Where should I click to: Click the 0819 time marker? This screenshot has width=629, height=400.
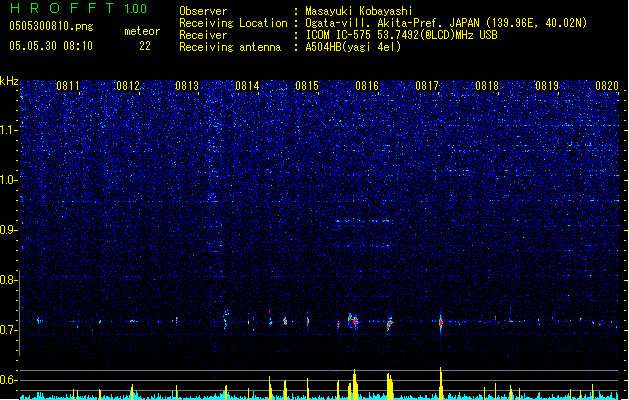(547, 86)
